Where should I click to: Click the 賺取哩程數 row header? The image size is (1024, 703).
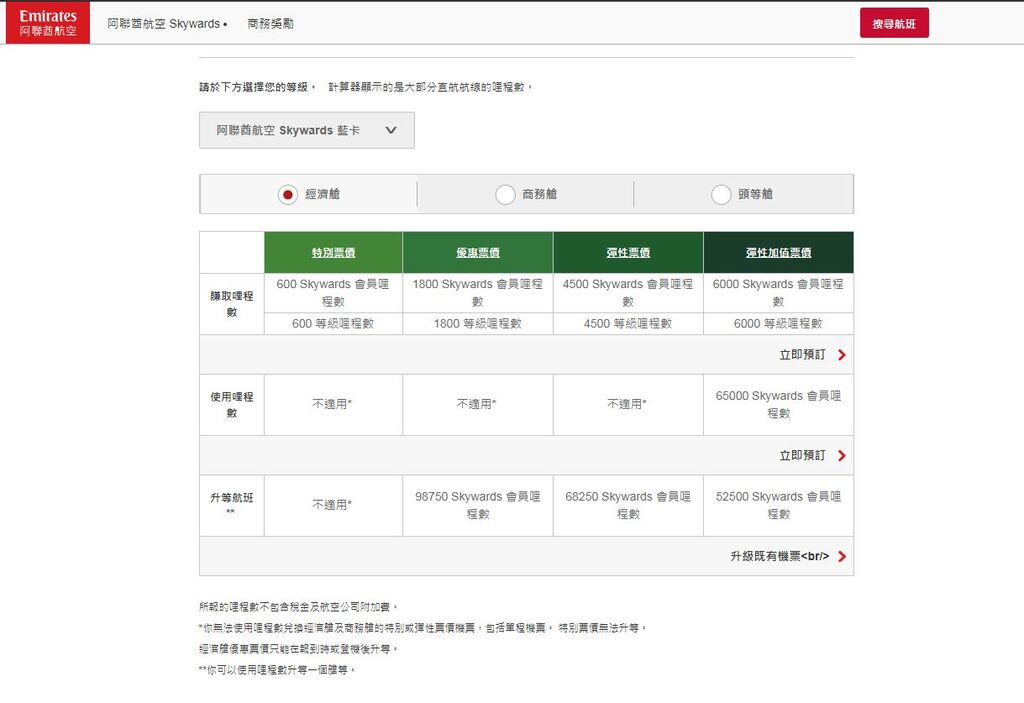pyautogui.click(x=232, y=304)
